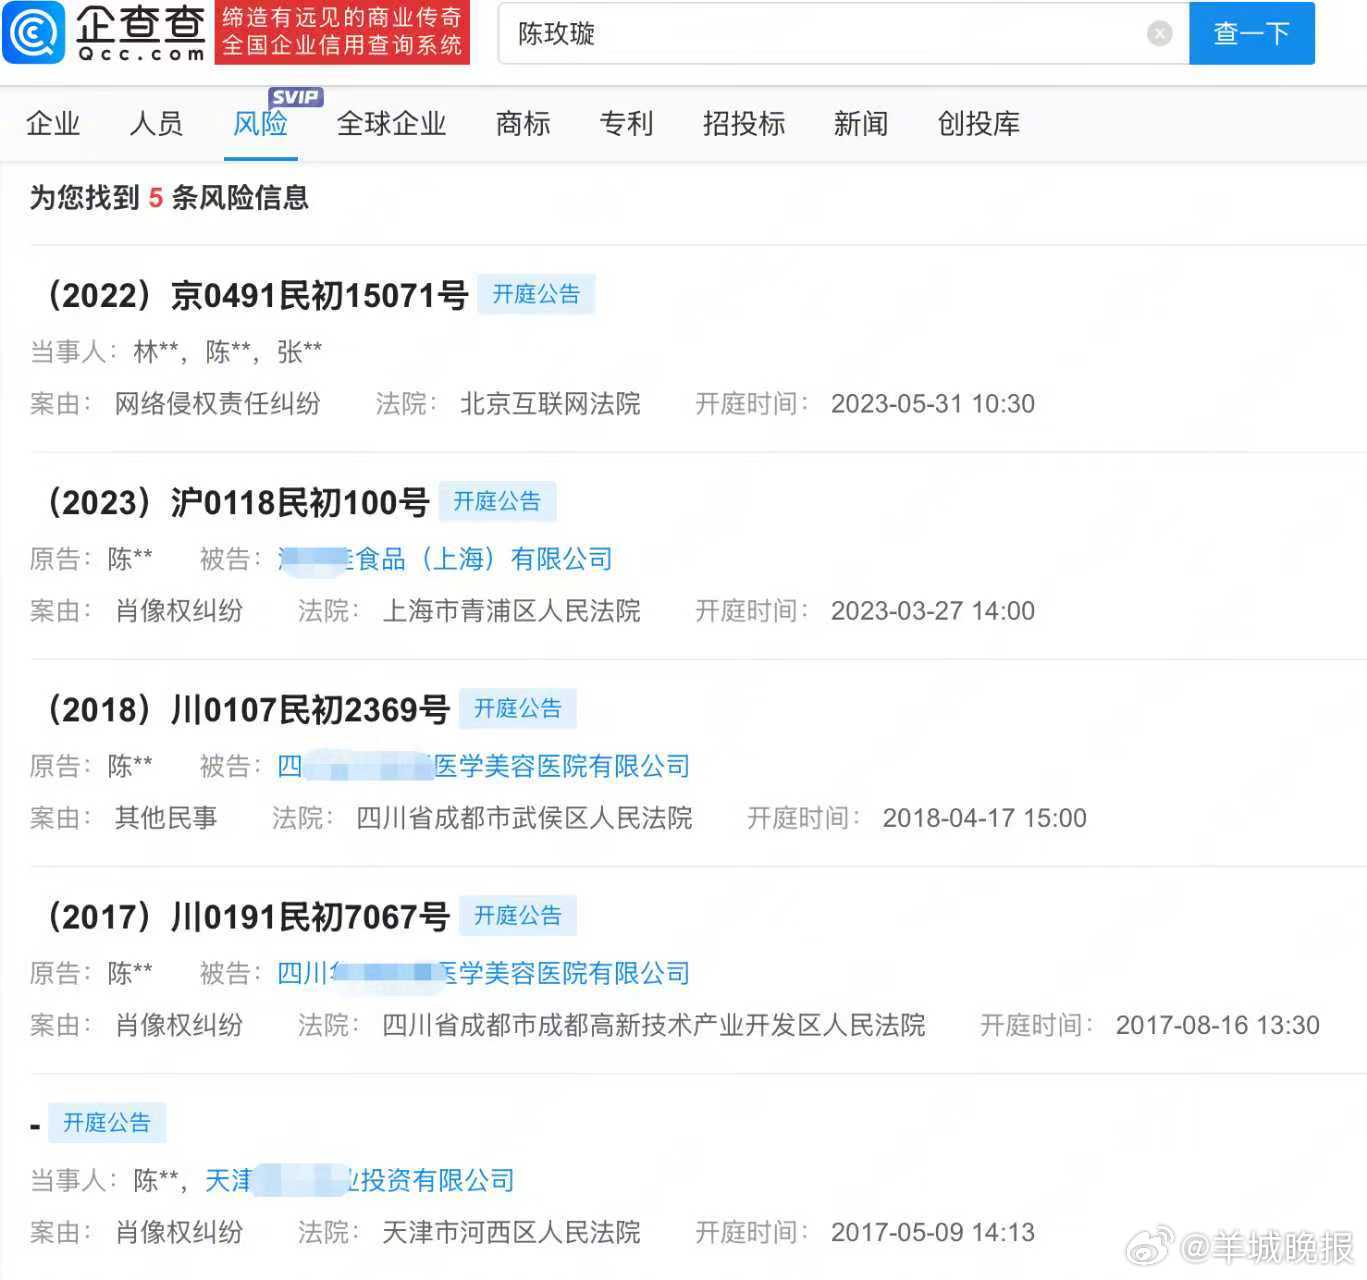The image size is (1367, 1280).
Task: Click 开庭公告 tag beside 川0191民初7067号
Action: (517, 915)
